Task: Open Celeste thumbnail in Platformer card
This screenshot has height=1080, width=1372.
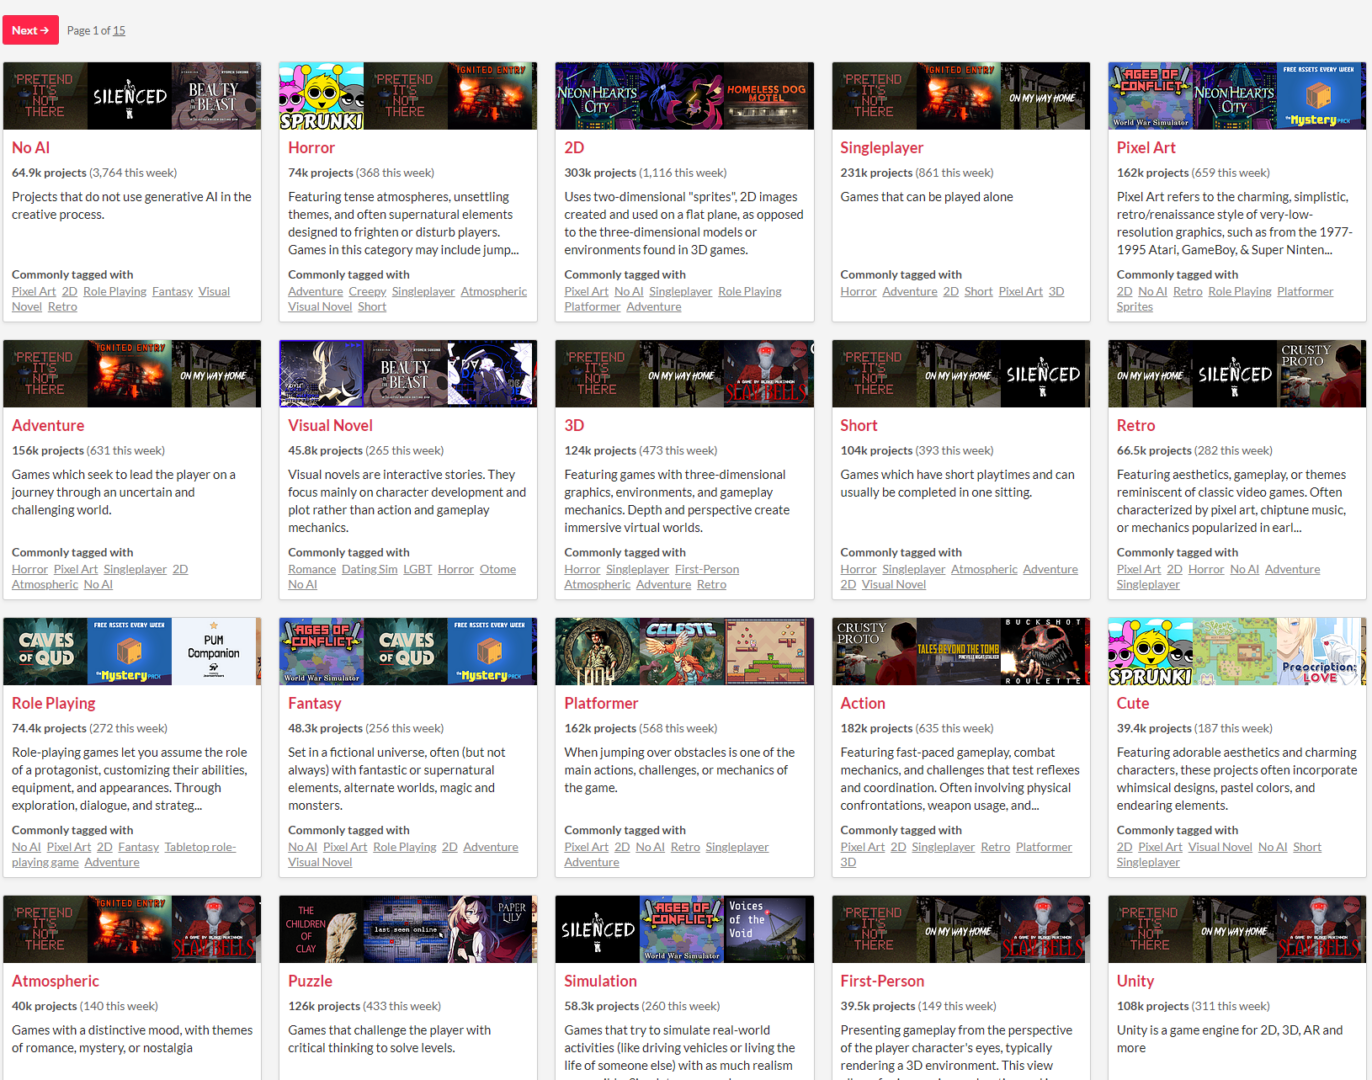Action: point(682,651)
